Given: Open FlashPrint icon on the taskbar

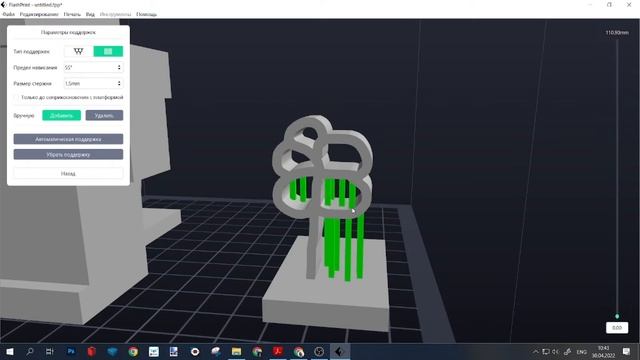Looking at the screenshot, I should [340, 351].
